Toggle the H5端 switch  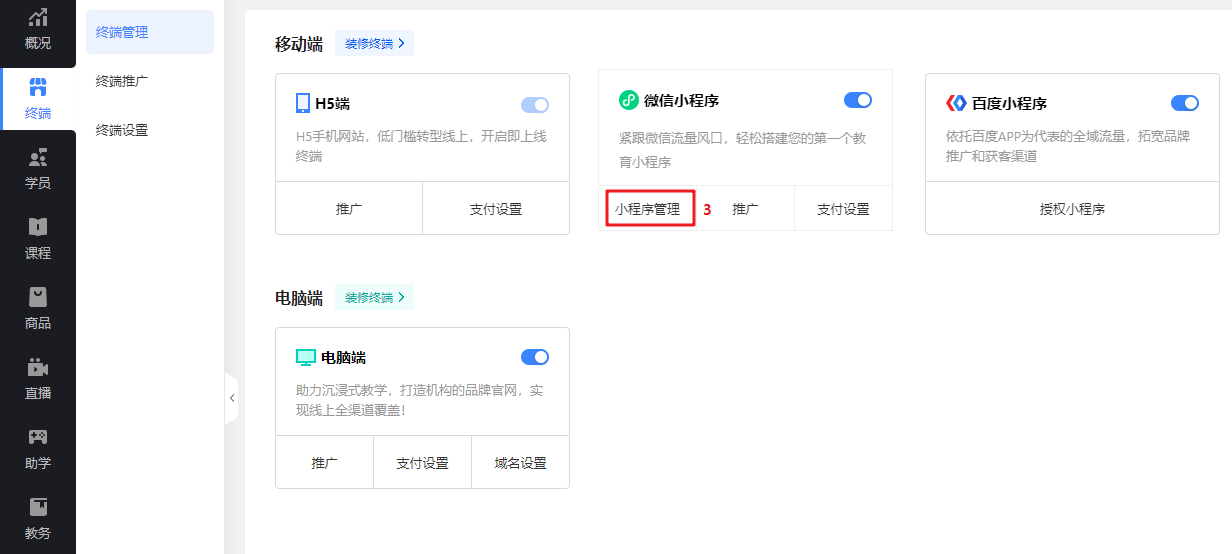point(535,104)
